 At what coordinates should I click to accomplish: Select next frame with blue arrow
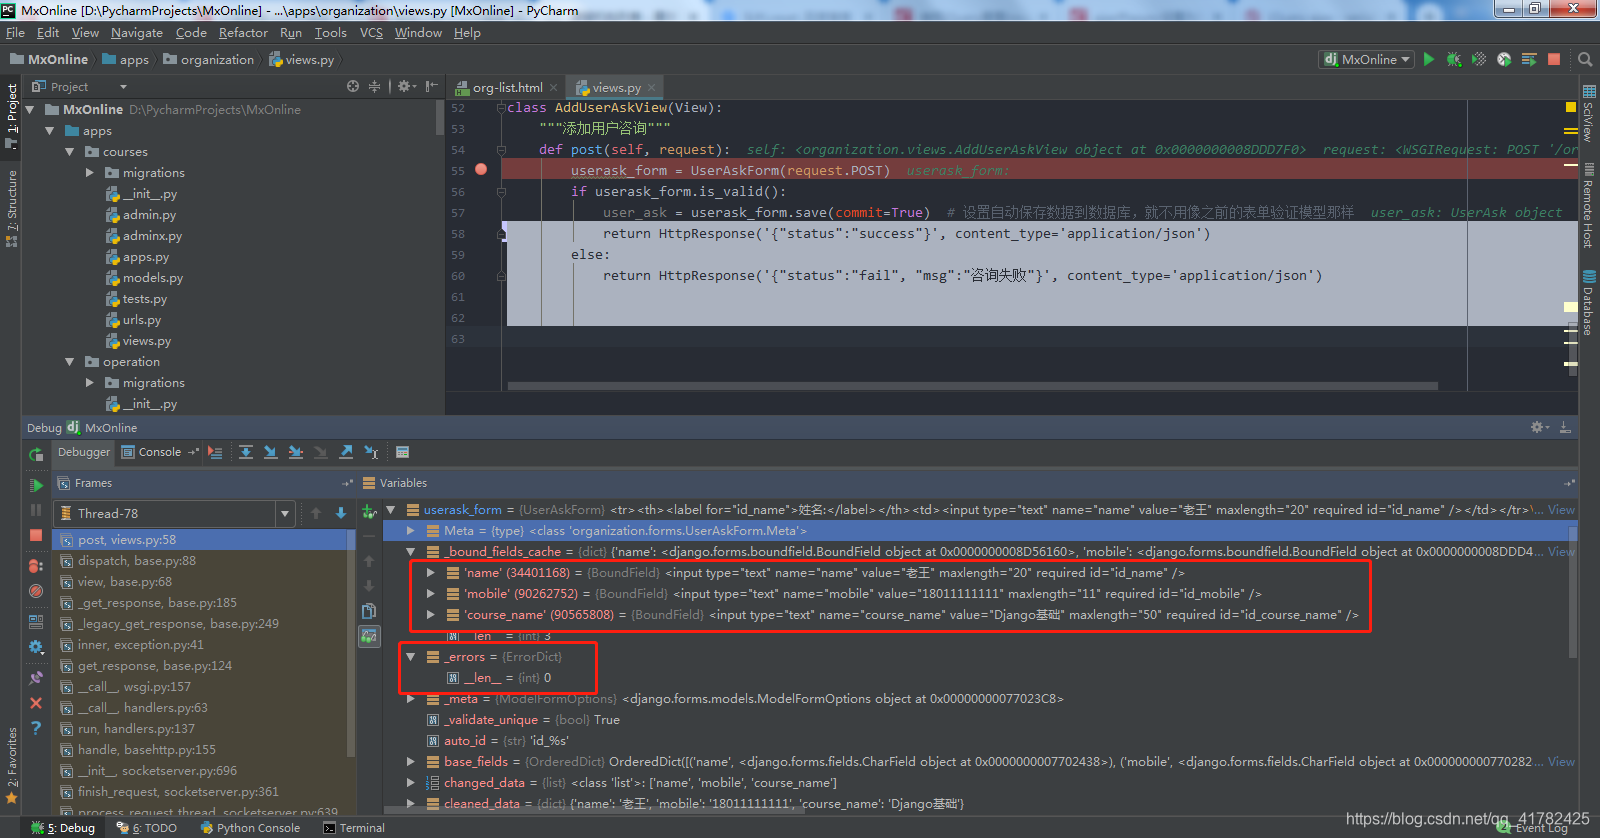pos(341,513)
